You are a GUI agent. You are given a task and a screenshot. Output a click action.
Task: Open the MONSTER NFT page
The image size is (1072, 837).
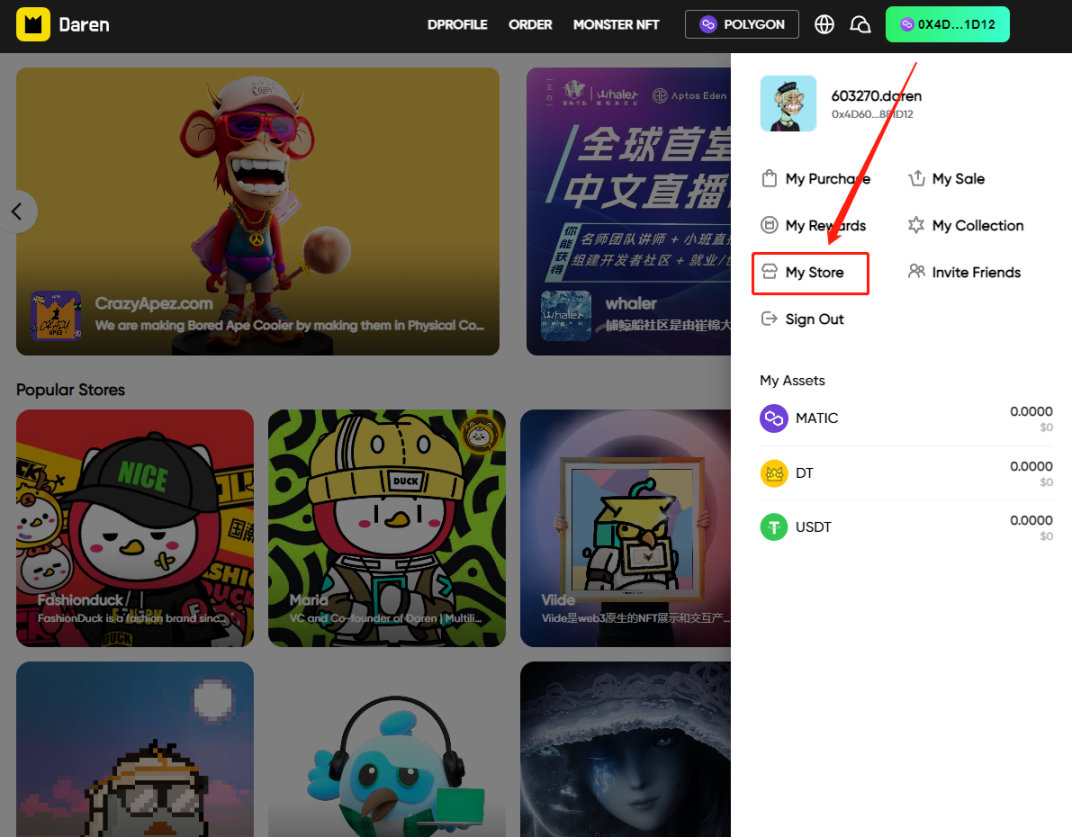(616, 24)
